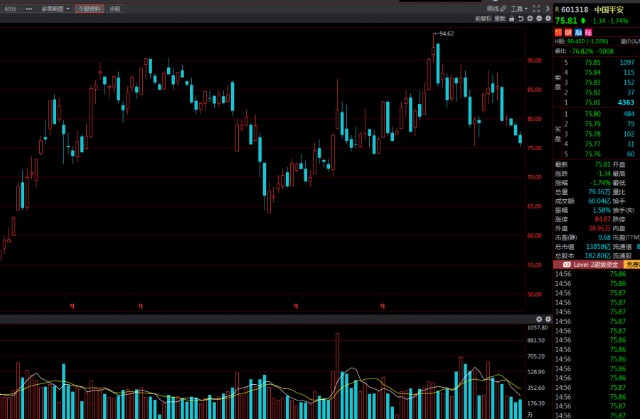Screen dimensions: 640x419
Task: Switch to the 诊股 tab
Action: [115, 8]
